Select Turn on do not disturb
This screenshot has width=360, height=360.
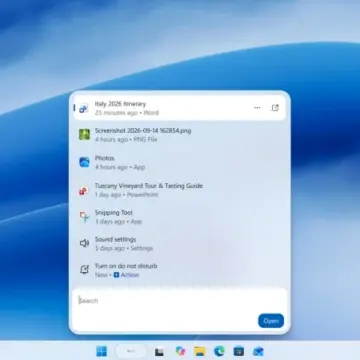[179, 270]
